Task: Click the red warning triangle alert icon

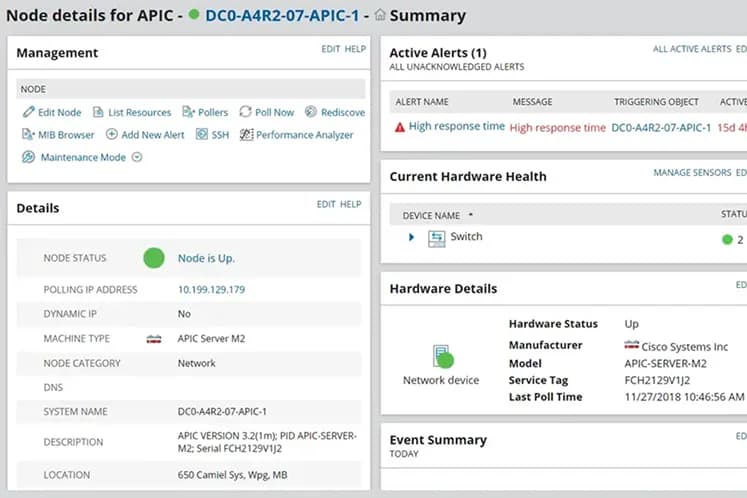Action: coord(400,127)
